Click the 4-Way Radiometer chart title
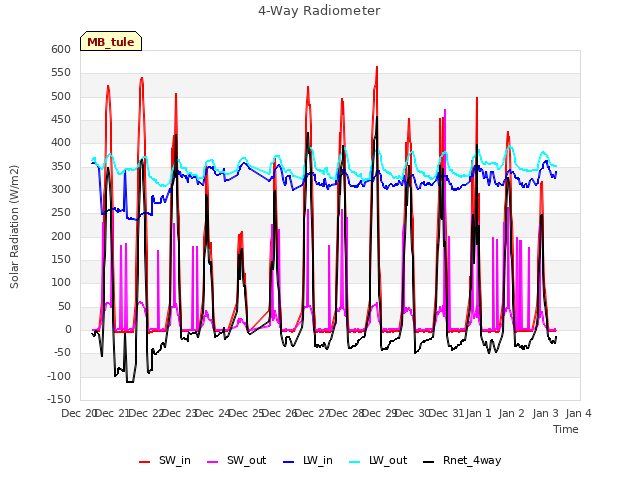Image resolution: width=640 pixels, height=480 pixels. tap(319, 11)
